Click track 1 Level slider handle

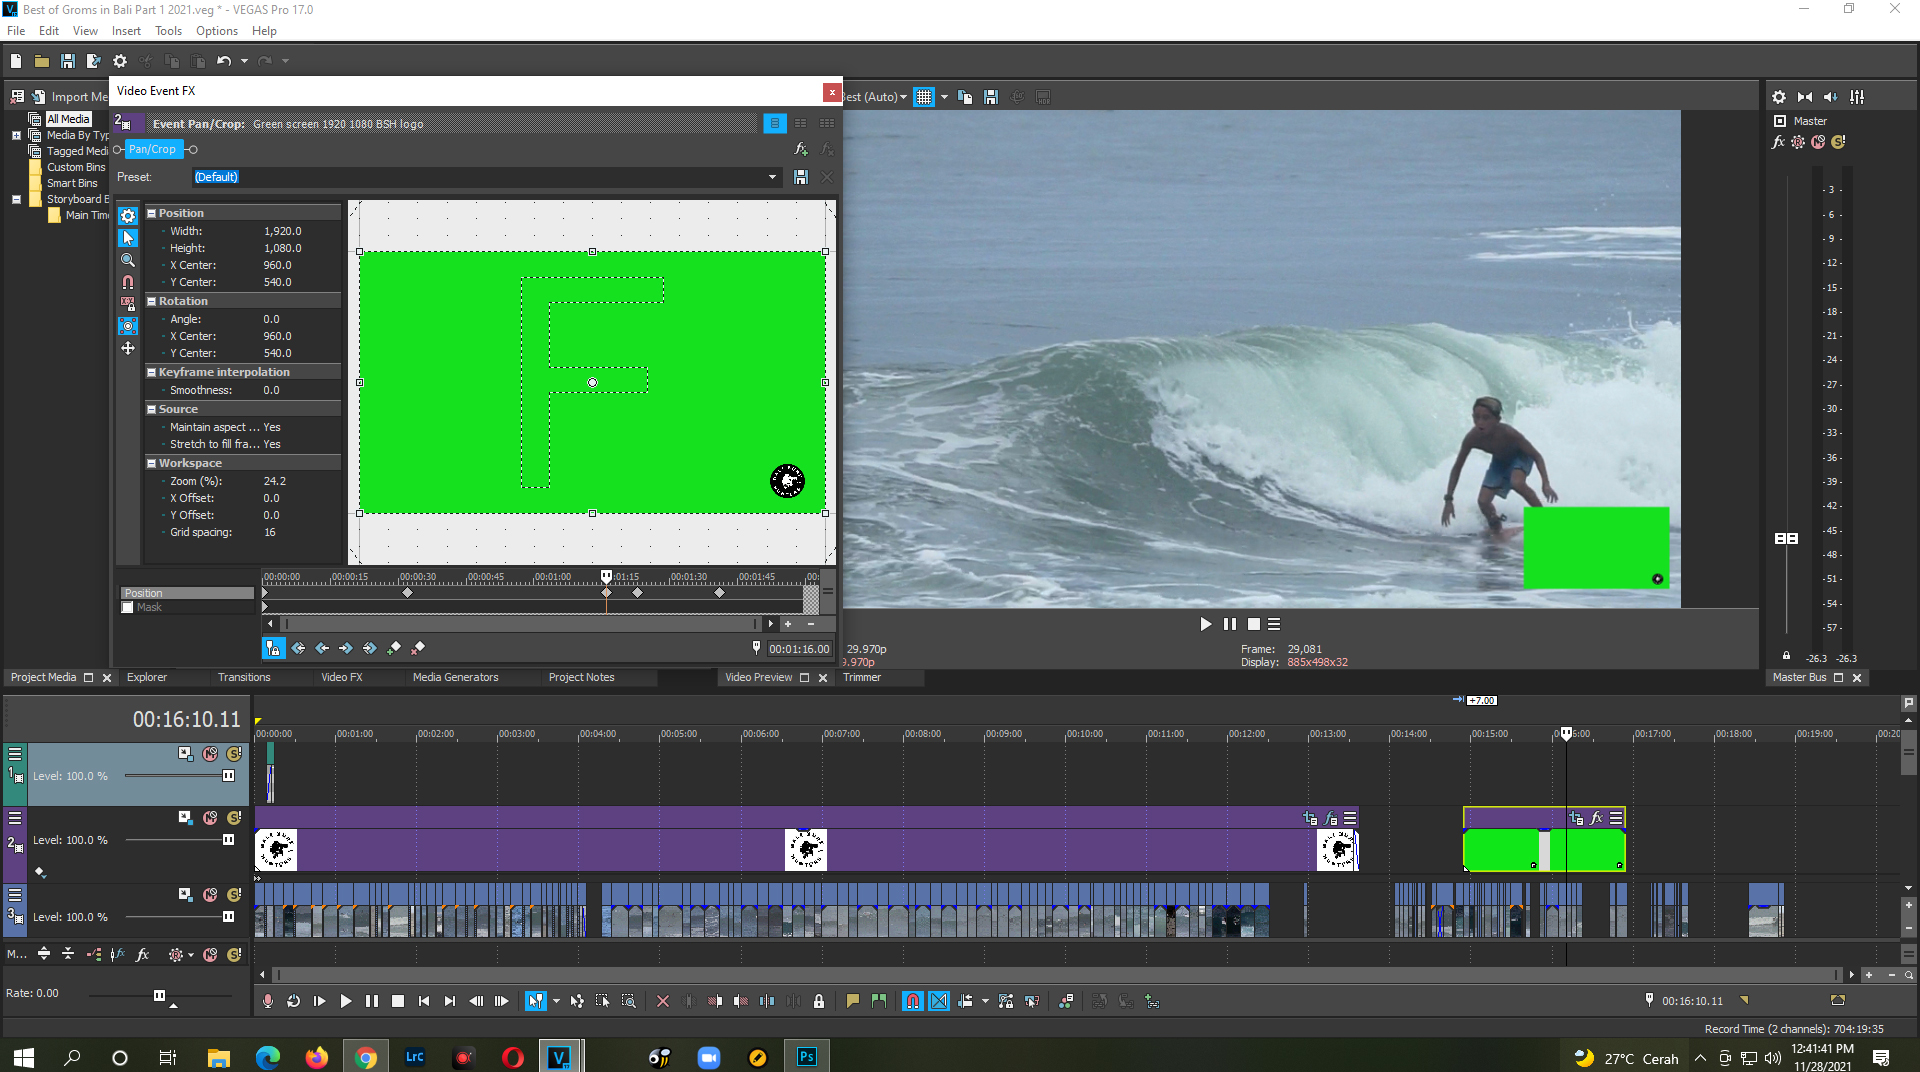(228, 776)
